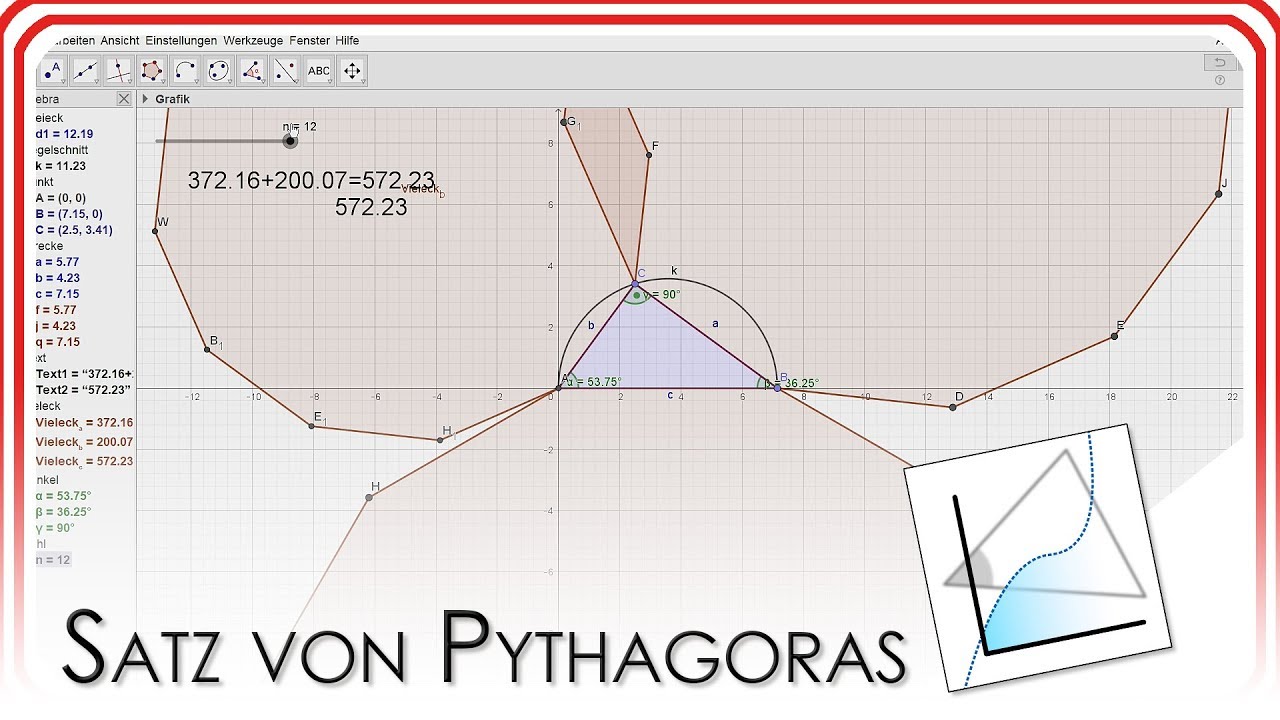Select entry d1 = 12.19
This screenshot has width=1280, height=720.
click(64, 134)
